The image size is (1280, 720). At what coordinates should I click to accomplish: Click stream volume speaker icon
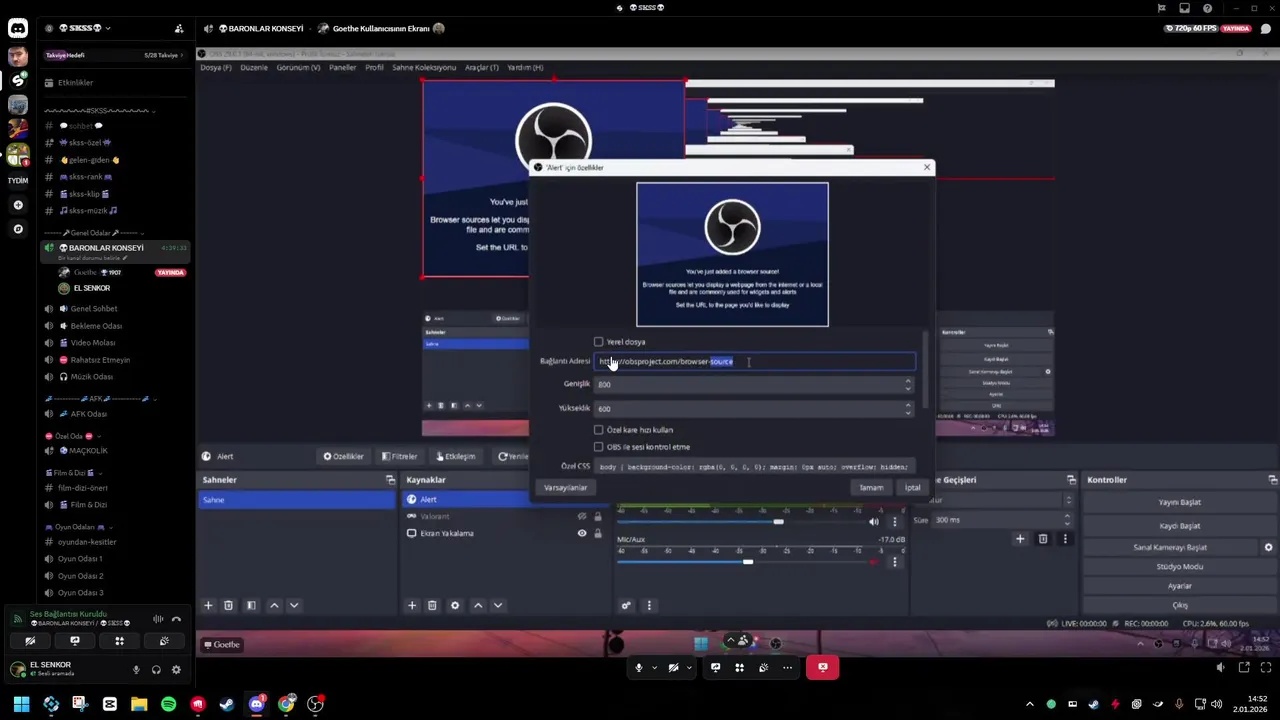click(x=1220, y=667)
